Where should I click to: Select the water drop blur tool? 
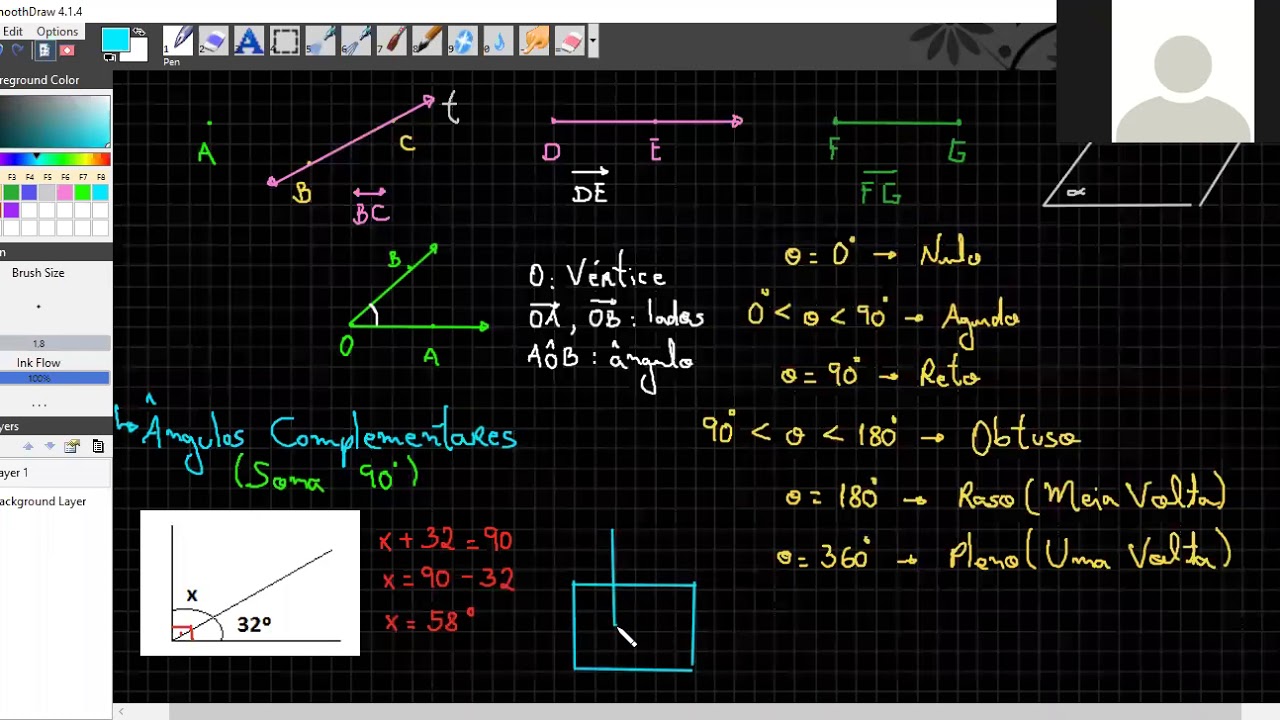tap(498, 41)
